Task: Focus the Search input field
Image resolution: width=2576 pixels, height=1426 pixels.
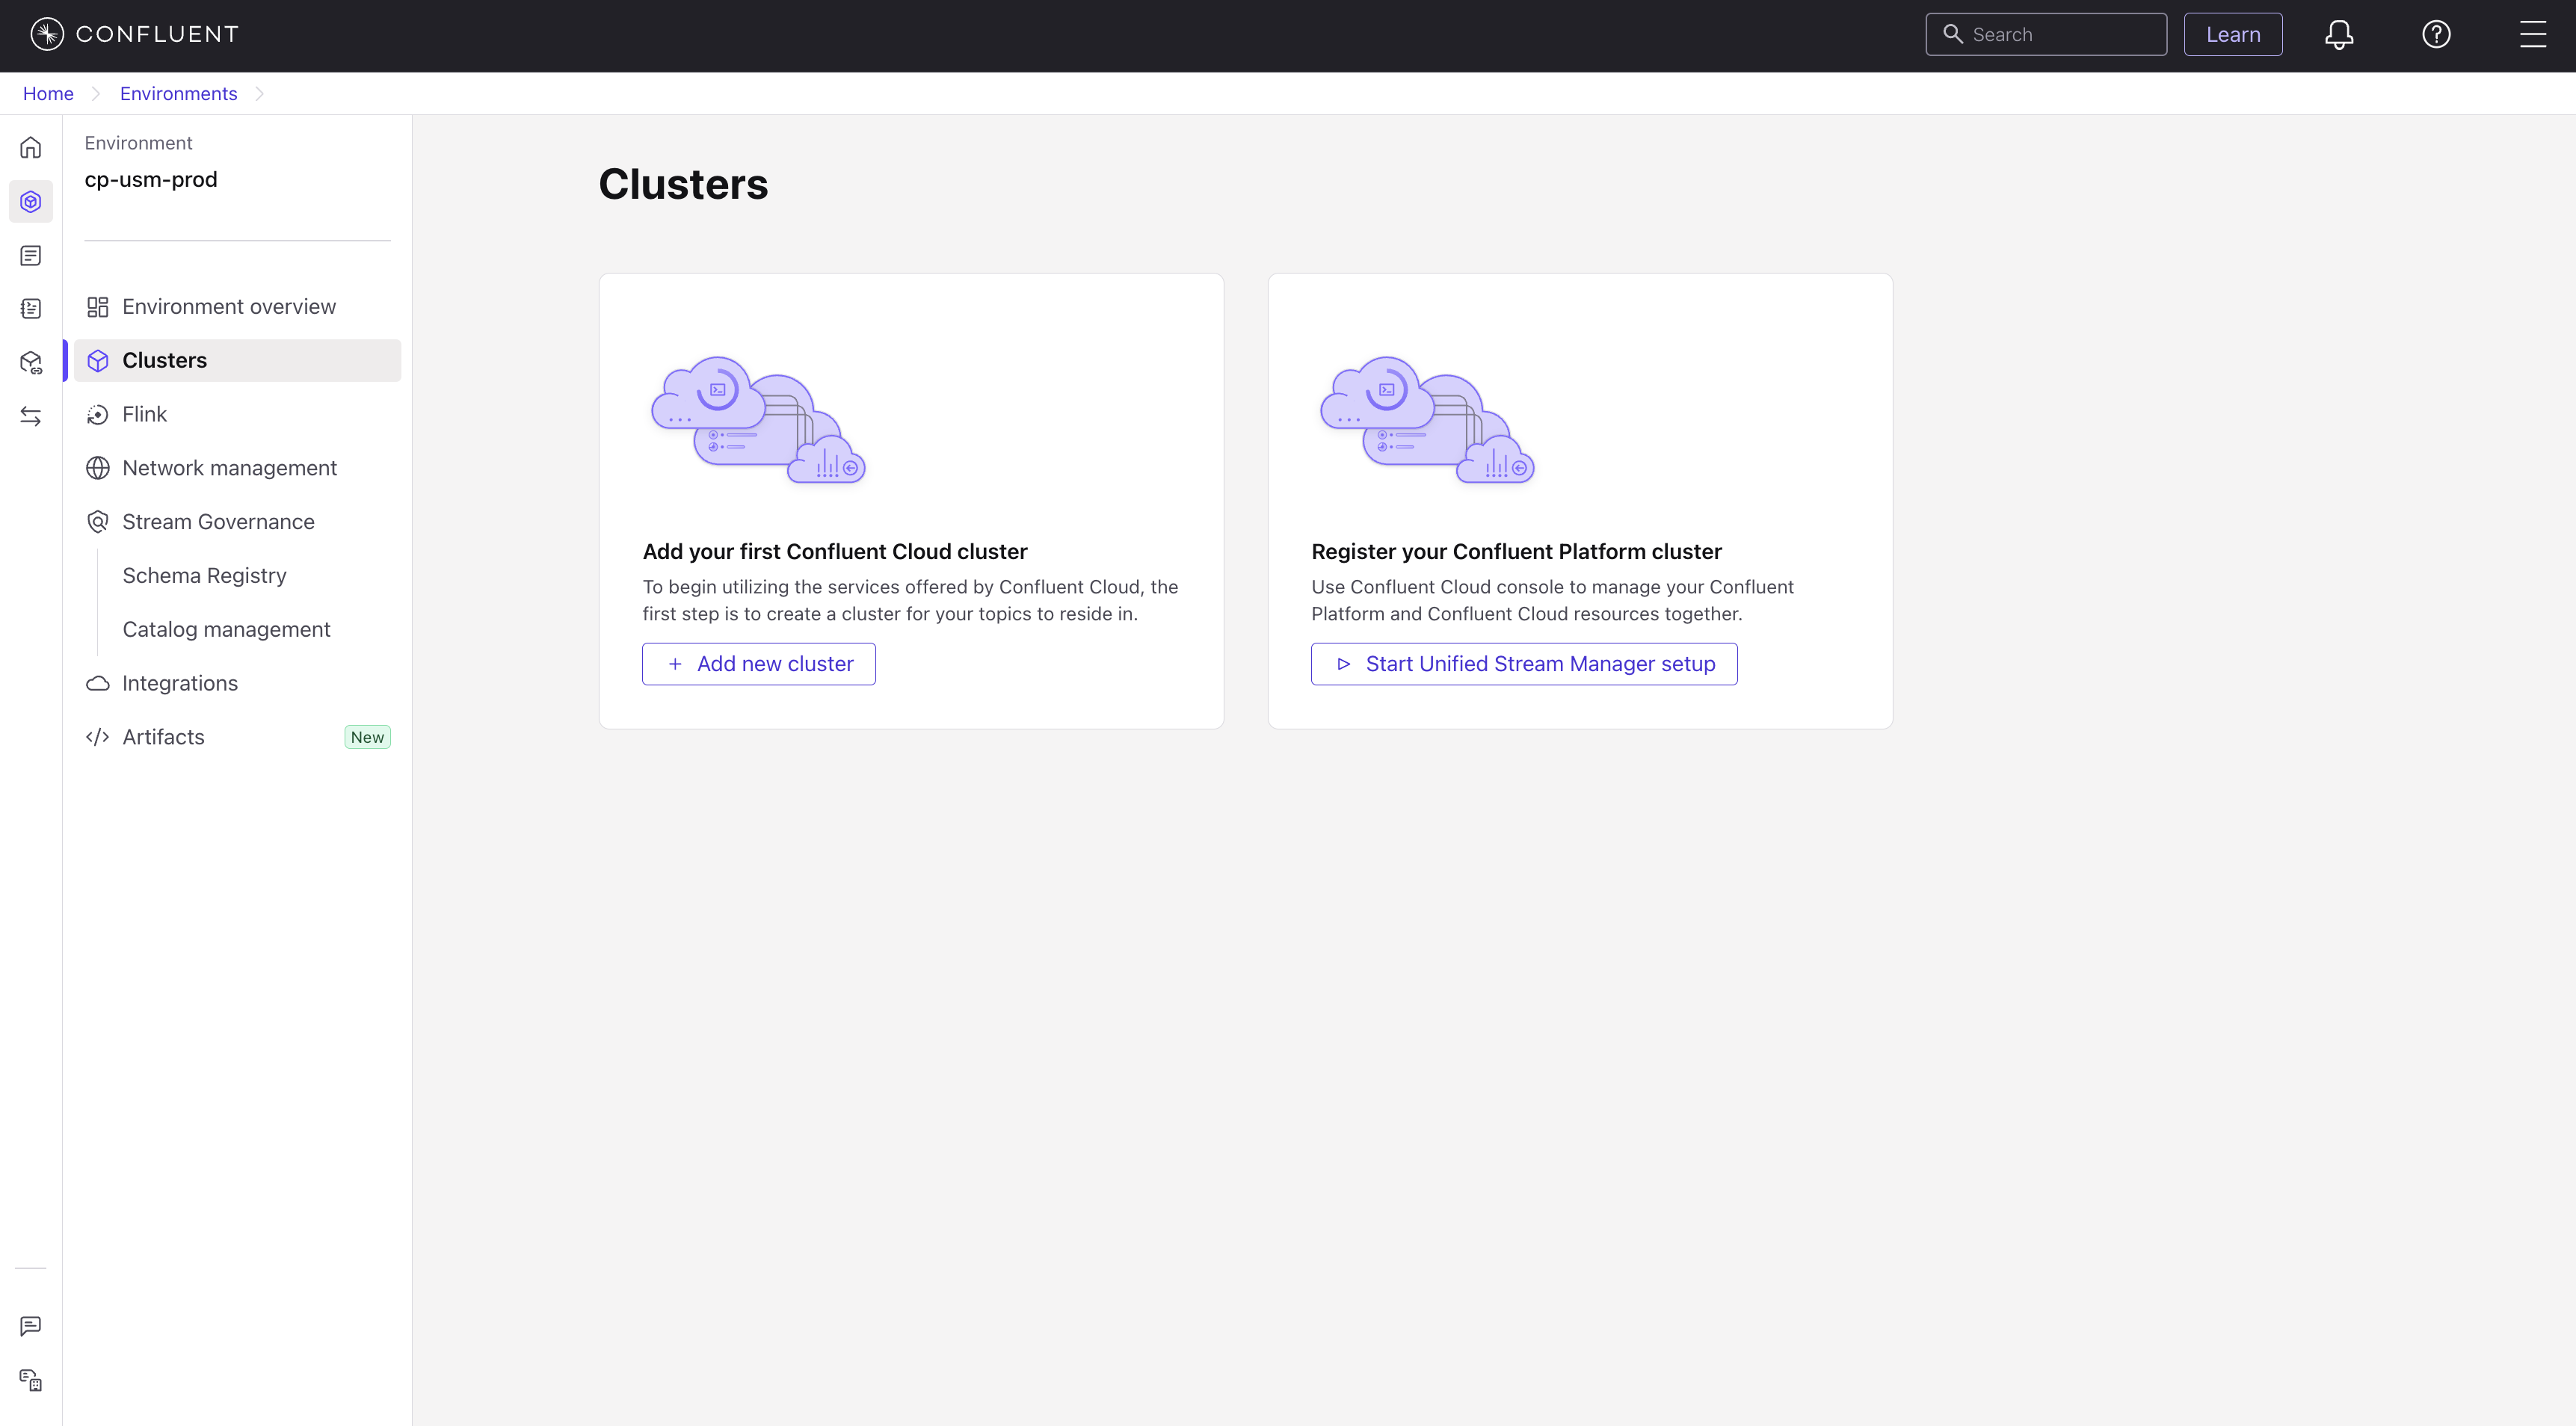Action: point(2060,35)
